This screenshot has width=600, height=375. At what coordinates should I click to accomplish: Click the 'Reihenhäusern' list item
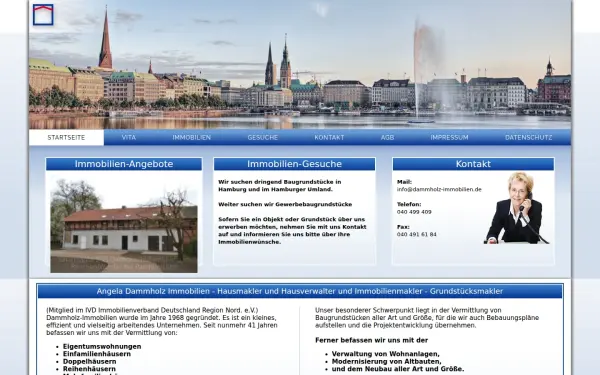point(89,369)
